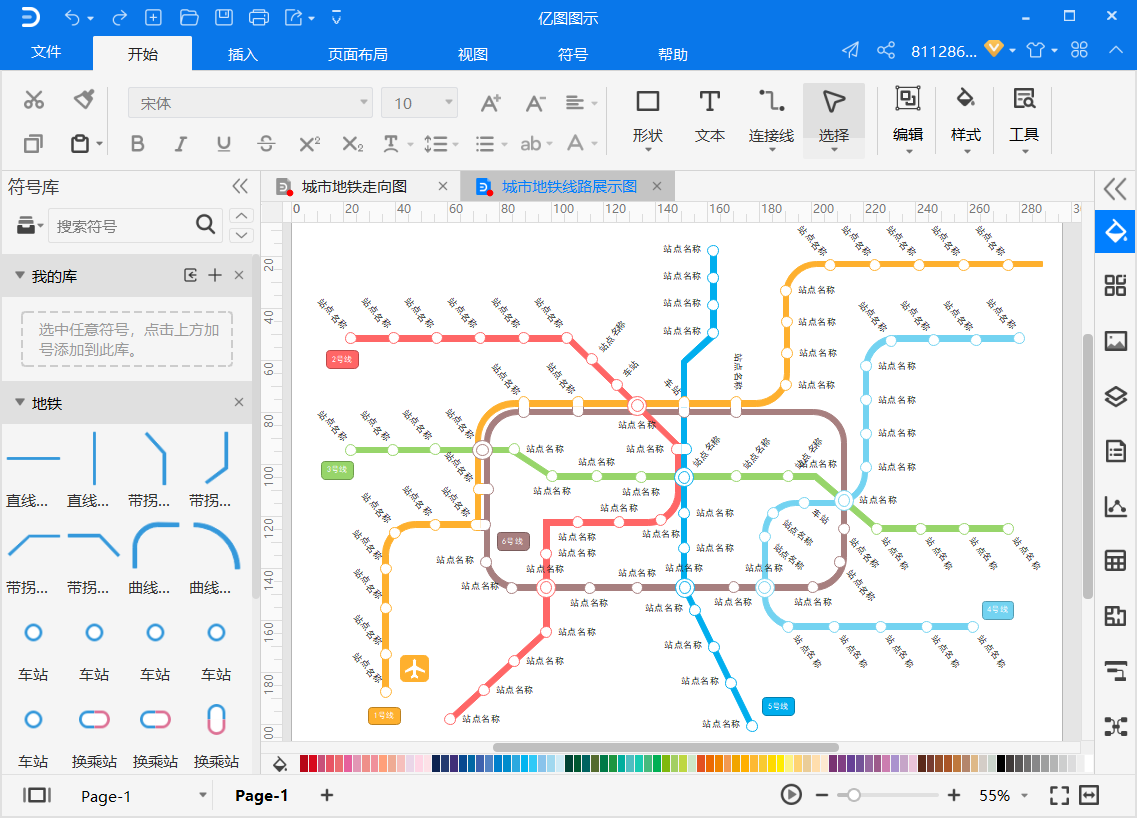Pick the black color swatch in the palette

tap(1001, 764)
